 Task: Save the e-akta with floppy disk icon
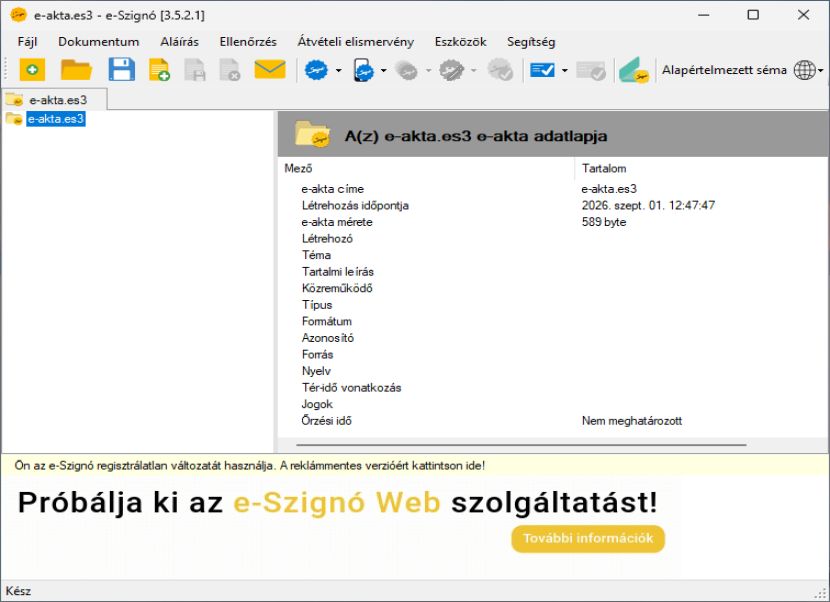(x=122, y=70)
